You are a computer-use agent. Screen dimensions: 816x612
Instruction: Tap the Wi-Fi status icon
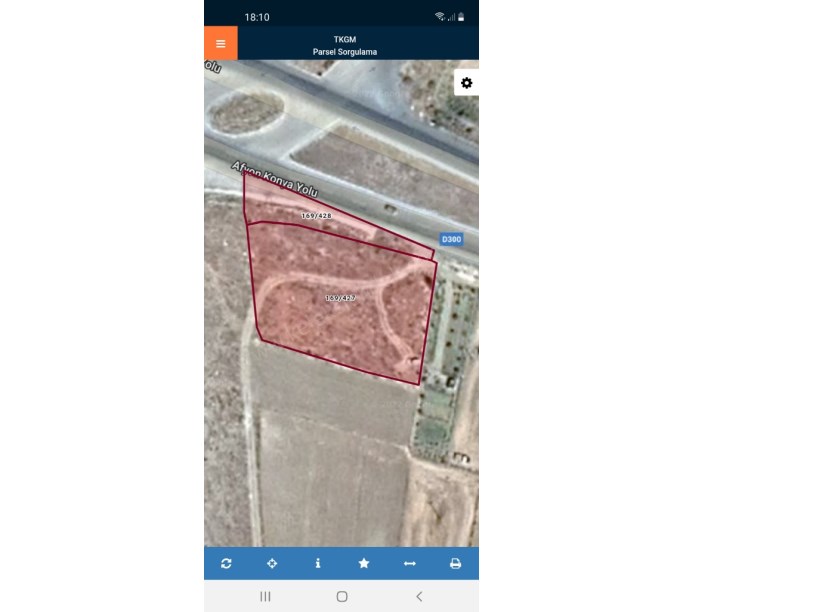[x=440, y=17]
